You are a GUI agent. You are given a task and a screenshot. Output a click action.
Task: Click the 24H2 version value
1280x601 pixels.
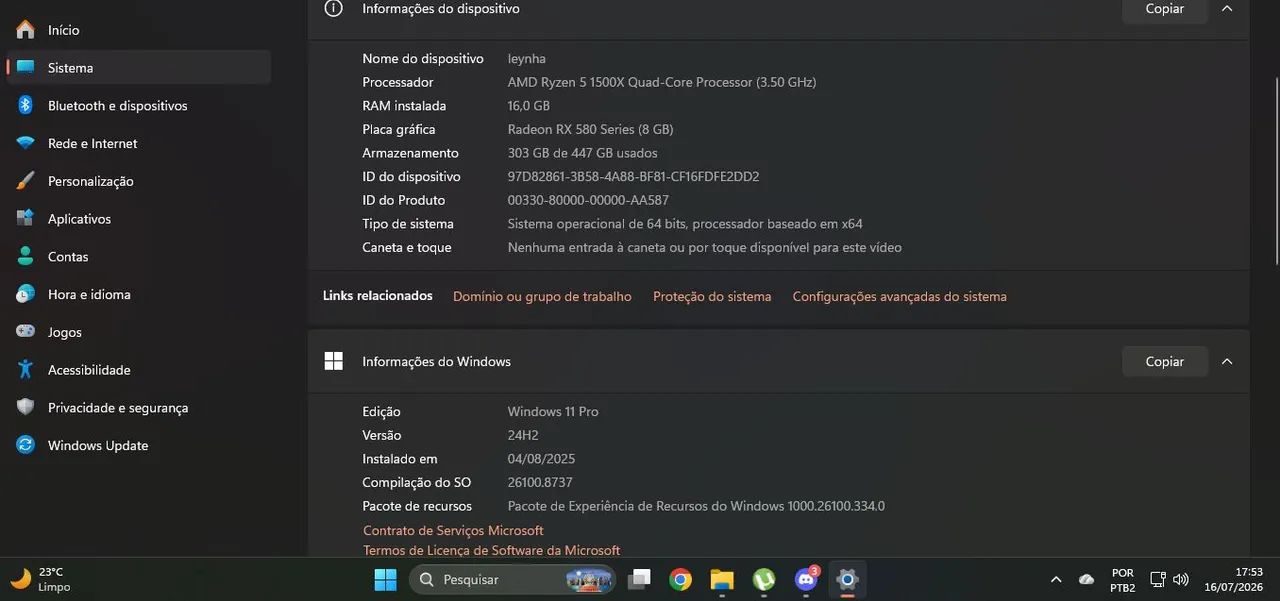pyautogui.click(x=525, y=436)
